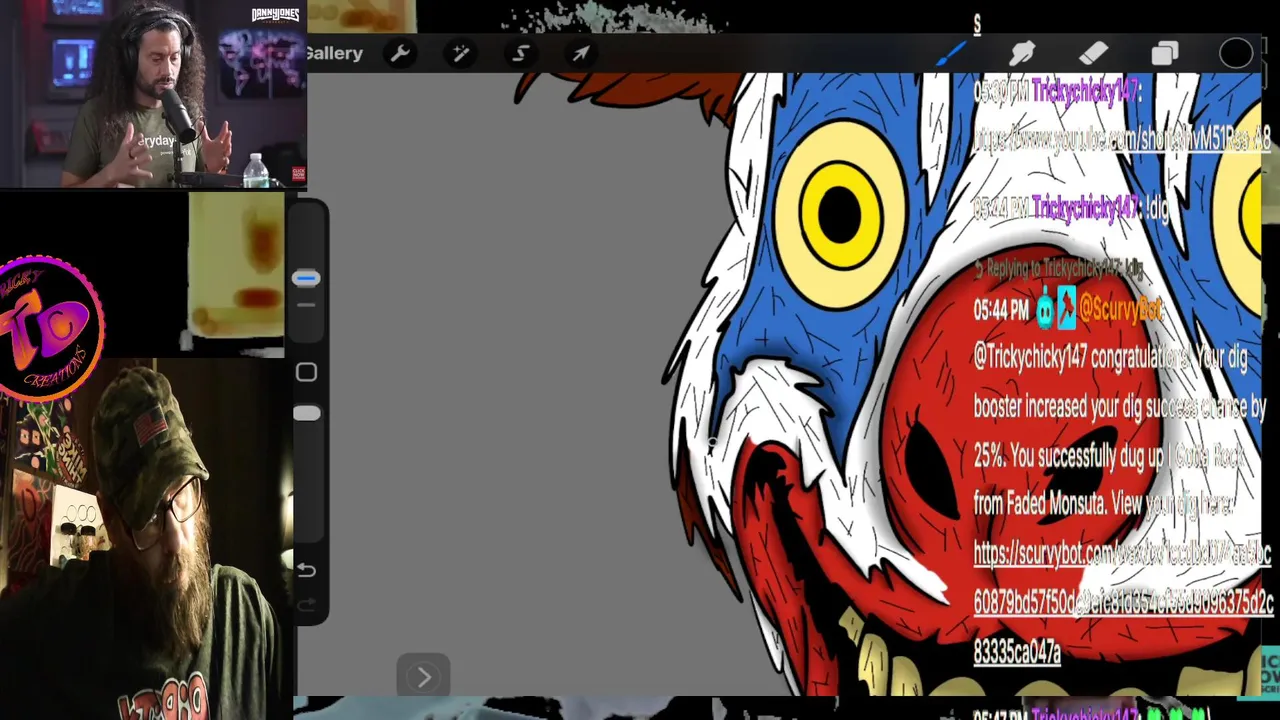1280x720 pixels.
Task: Click the blue brush size slider handle
Action: pos(306,279)
